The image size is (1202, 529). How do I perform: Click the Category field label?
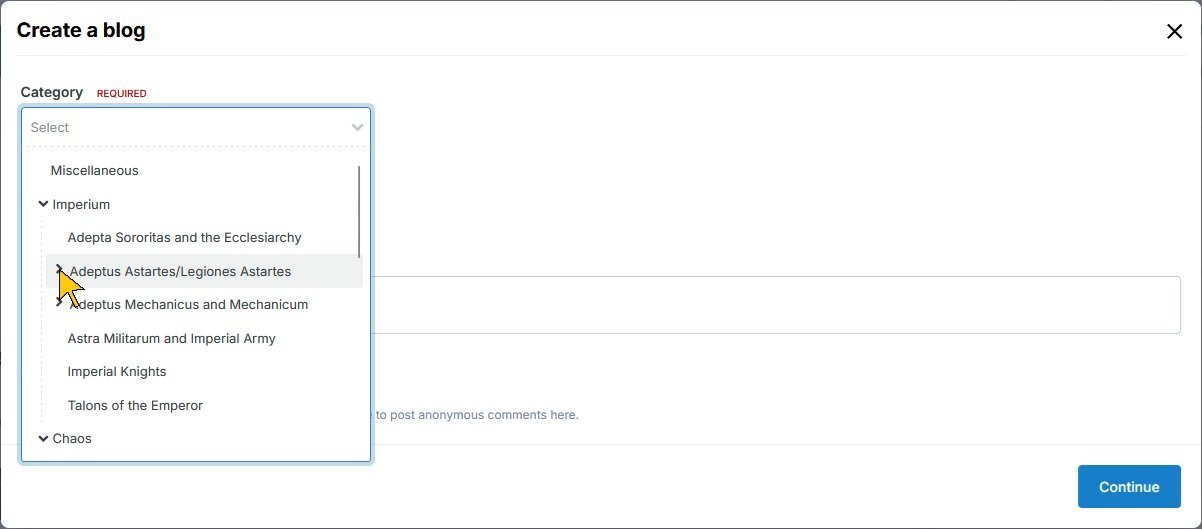51,92
